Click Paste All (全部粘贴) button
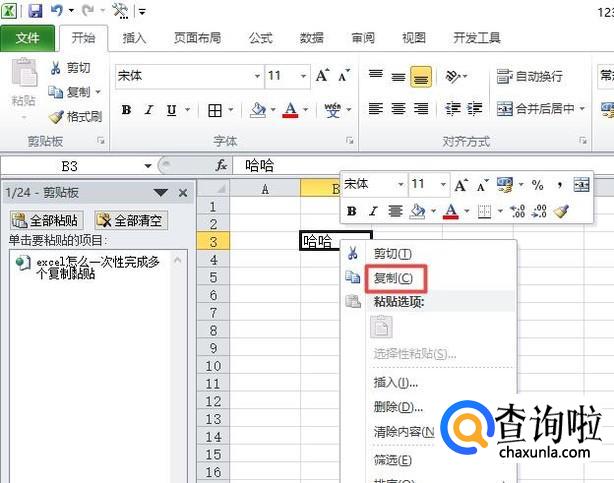Image resolution: width=614 pixels, height=483 pixels. (x=47, y=220)
